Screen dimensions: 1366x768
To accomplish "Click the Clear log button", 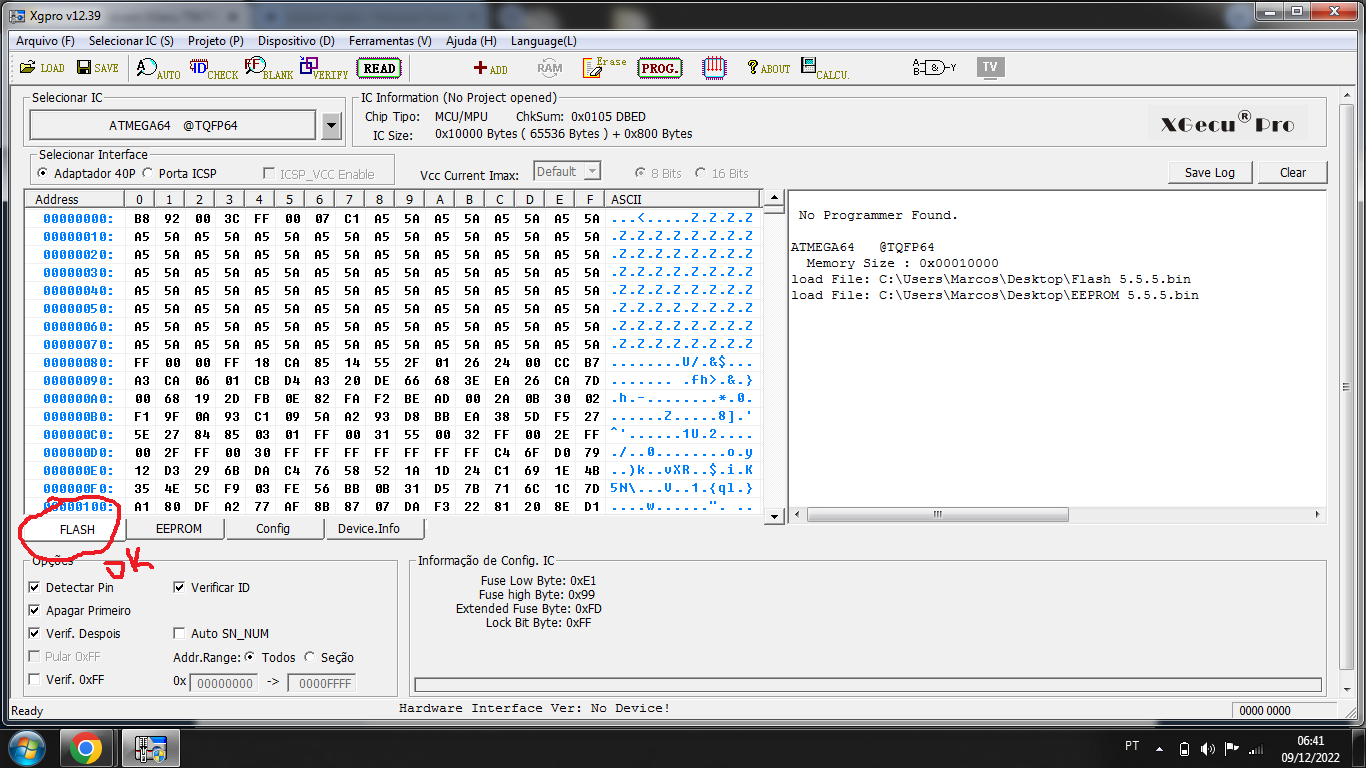I will tap(1292, 172).
